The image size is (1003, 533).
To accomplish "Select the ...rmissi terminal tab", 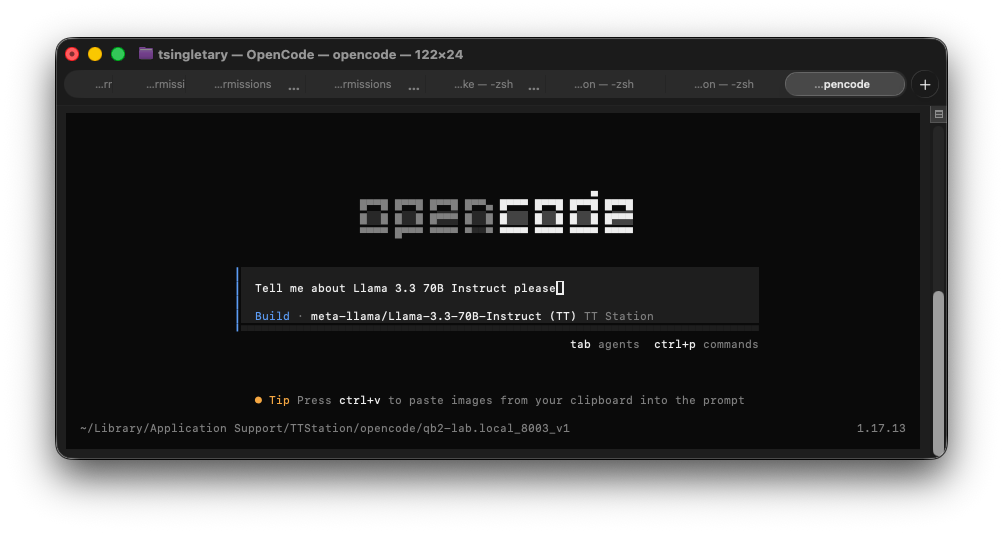I will 165,84.
